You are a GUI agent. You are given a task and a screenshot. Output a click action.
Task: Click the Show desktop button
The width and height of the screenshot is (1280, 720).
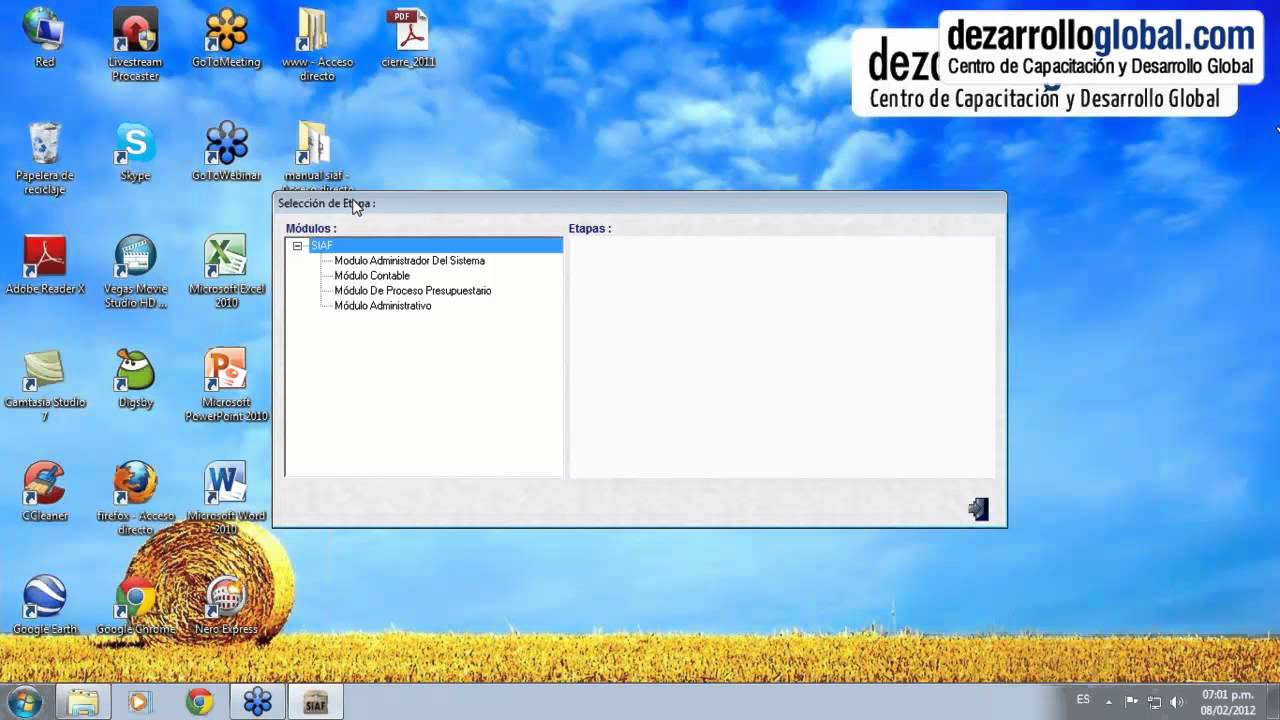(1273, 702)
